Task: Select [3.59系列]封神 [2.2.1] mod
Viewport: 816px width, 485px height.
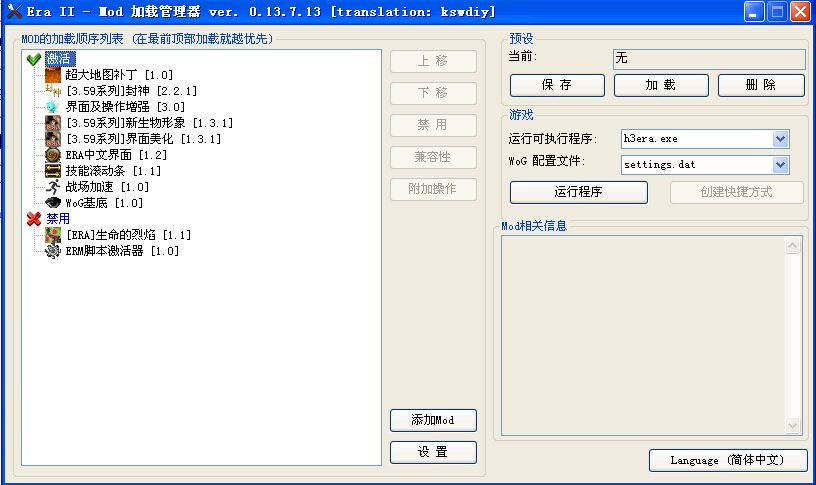Action: 132,91
